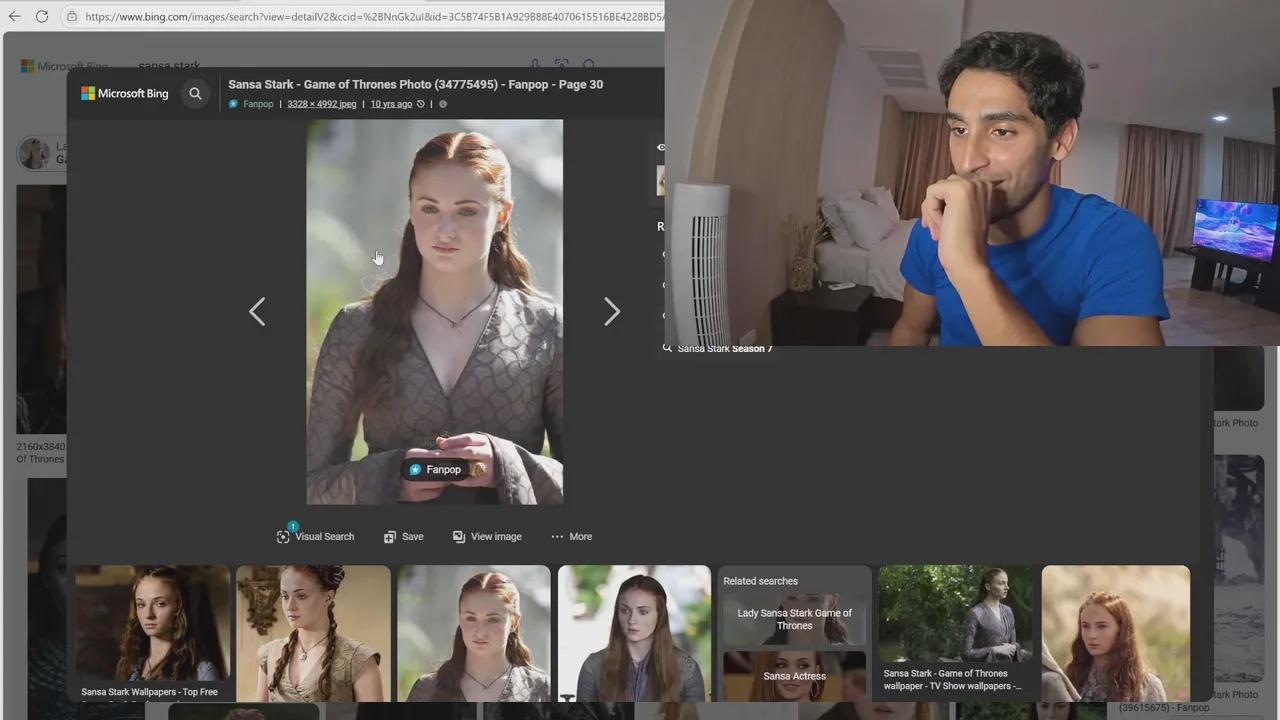The width and height of the screenshot is (1280, 720).
Task: Show the previous image with the left arrow
Action: [x=257, y=312]
